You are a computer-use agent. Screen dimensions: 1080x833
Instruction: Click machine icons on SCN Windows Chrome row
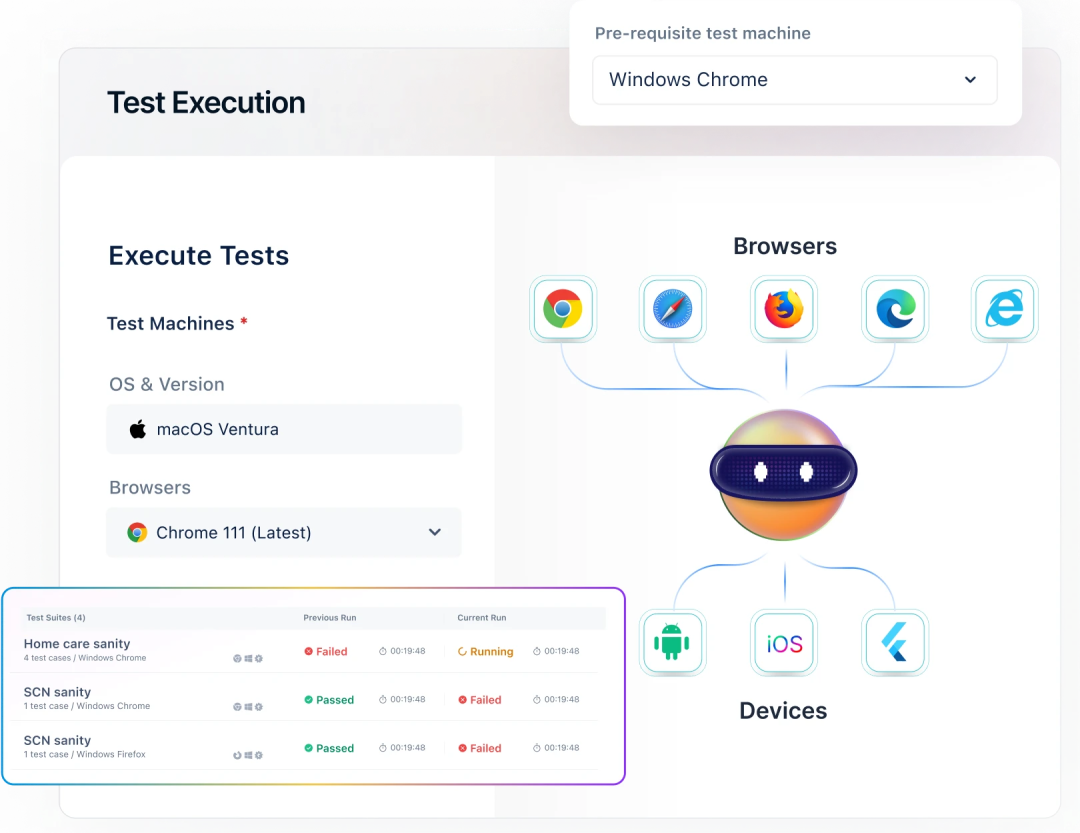point(248,707)
